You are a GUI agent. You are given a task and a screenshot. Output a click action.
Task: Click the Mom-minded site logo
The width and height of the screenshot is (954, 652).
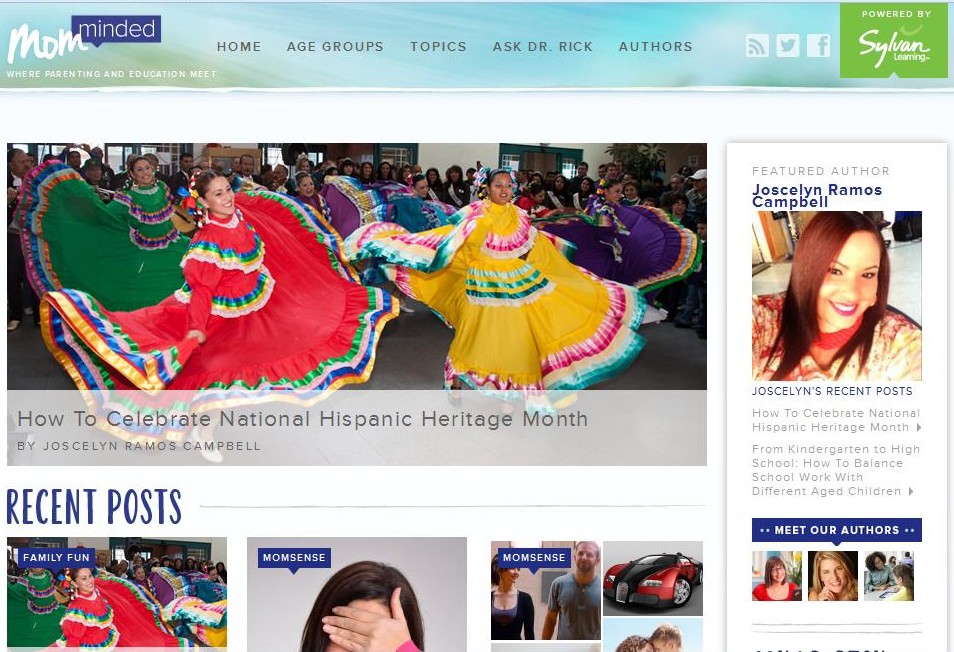point(84,39)
